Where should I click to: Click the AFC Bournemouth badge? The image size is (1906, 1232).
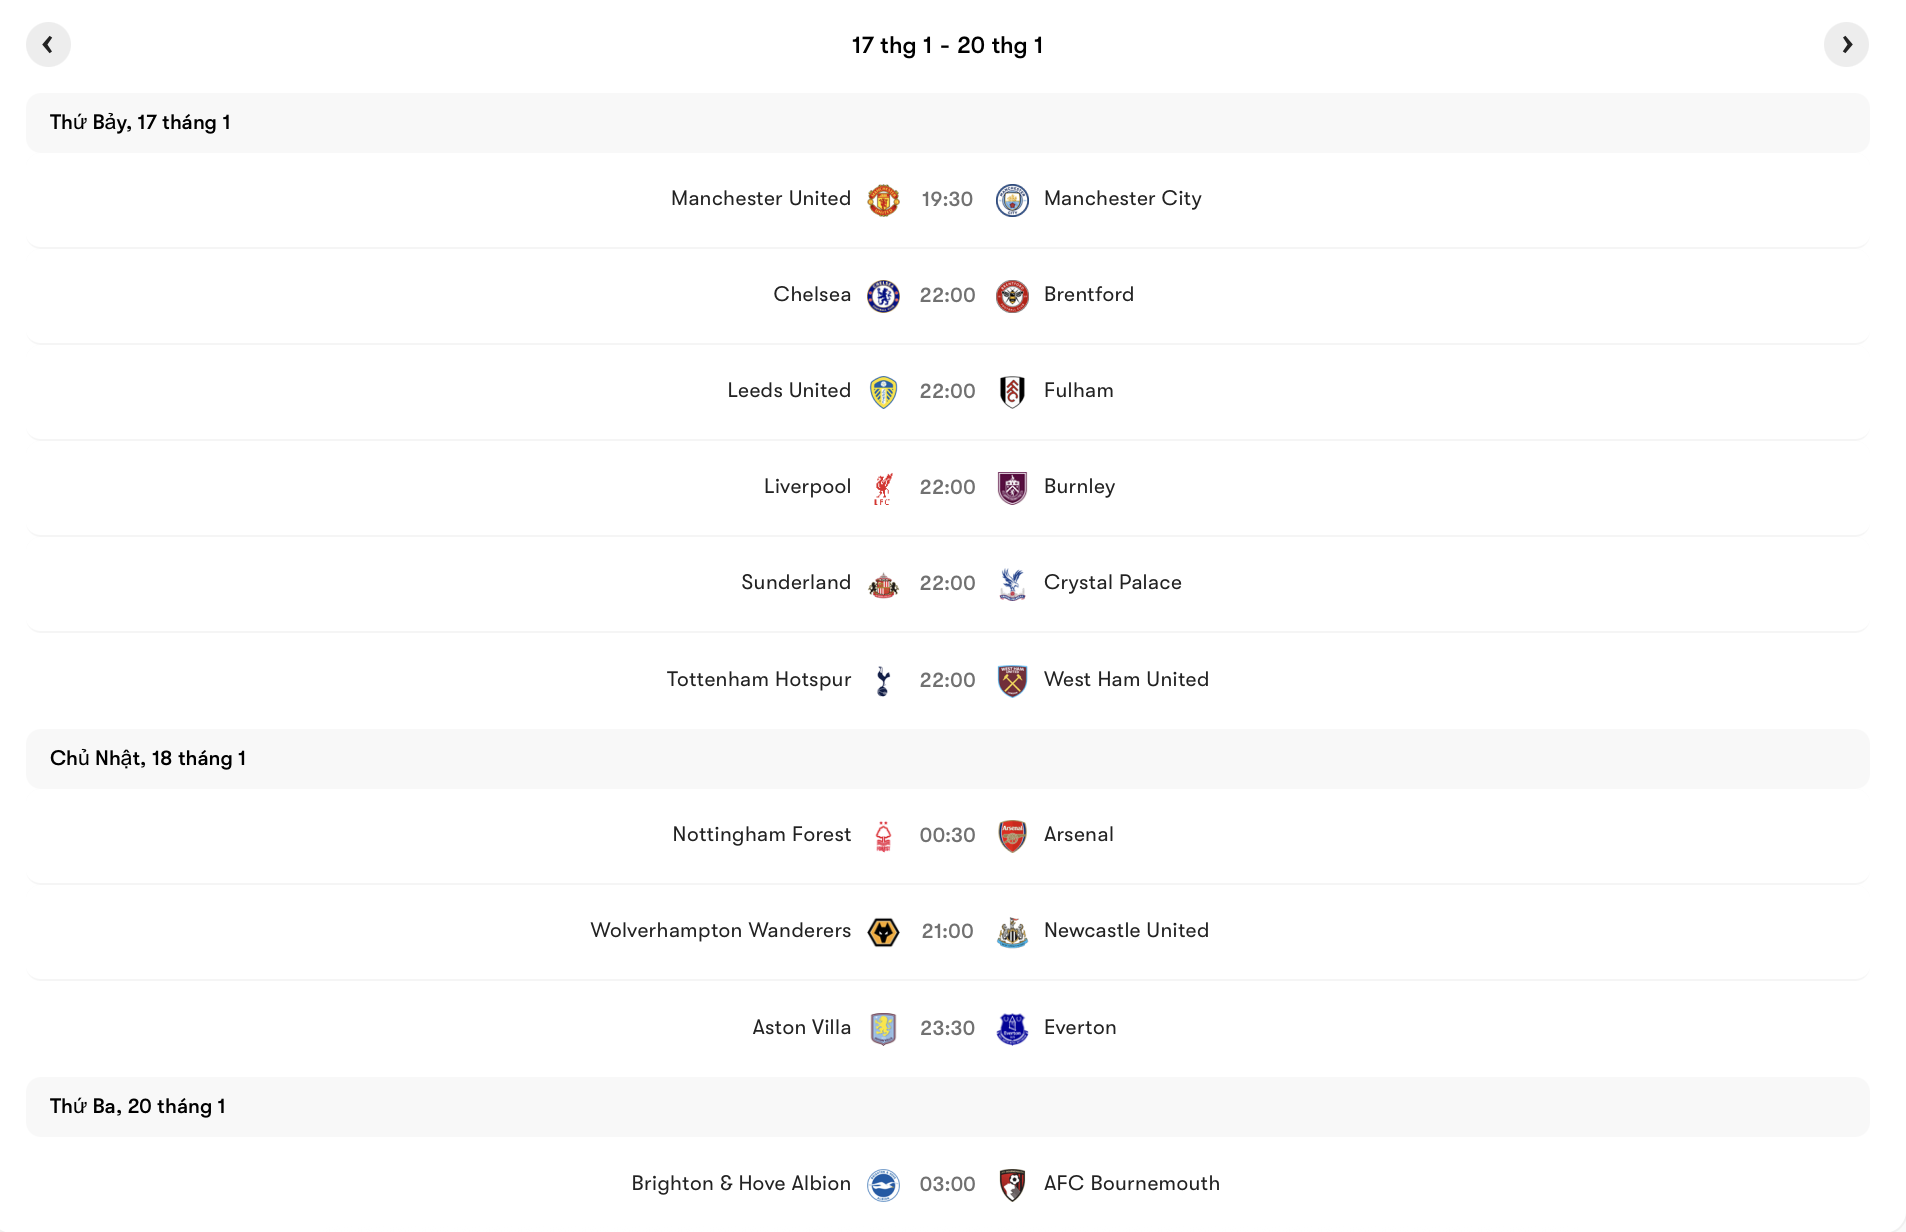click(1012, 1184)
